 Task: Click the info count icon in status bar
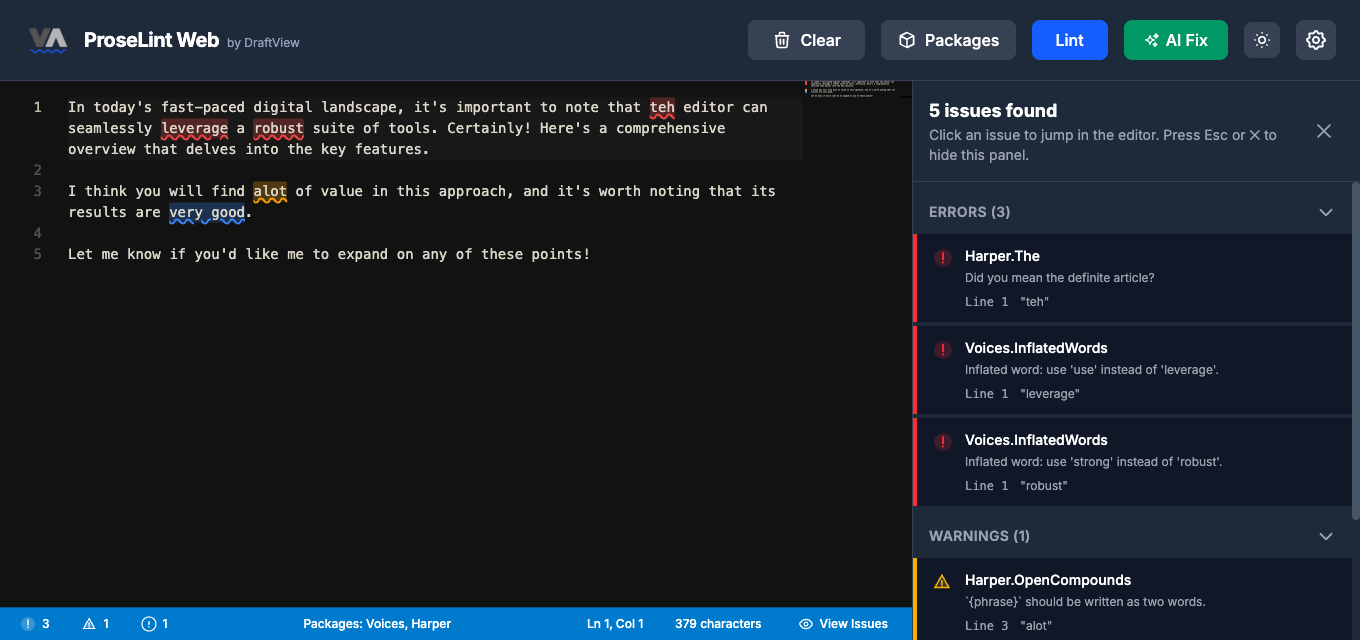(x=149, y=624)
